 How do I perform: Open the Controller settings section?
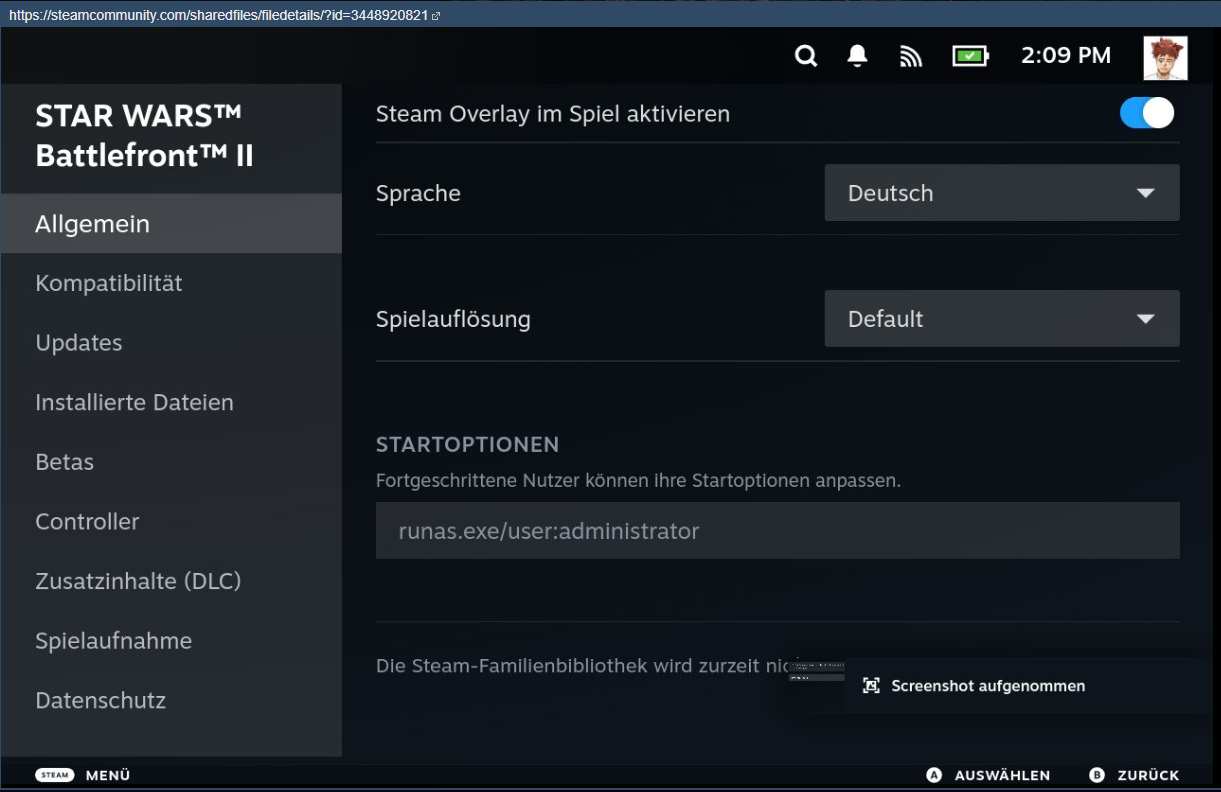pyautogui.click(x=171, y=521)
